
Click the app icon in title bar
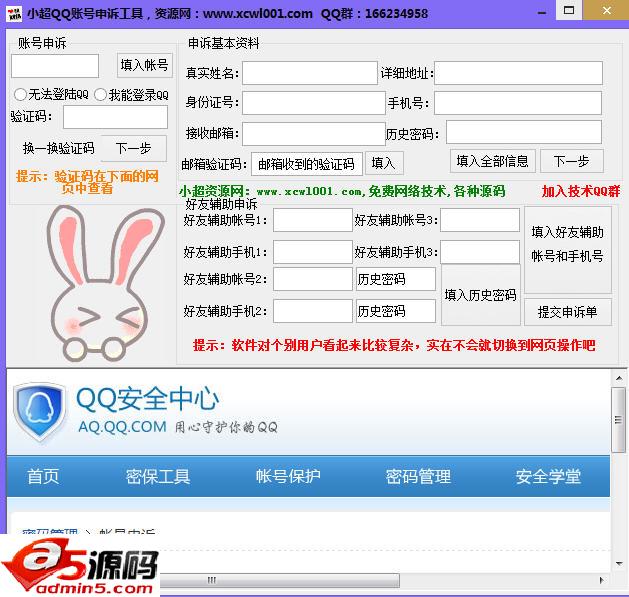[x=14, y=14]
